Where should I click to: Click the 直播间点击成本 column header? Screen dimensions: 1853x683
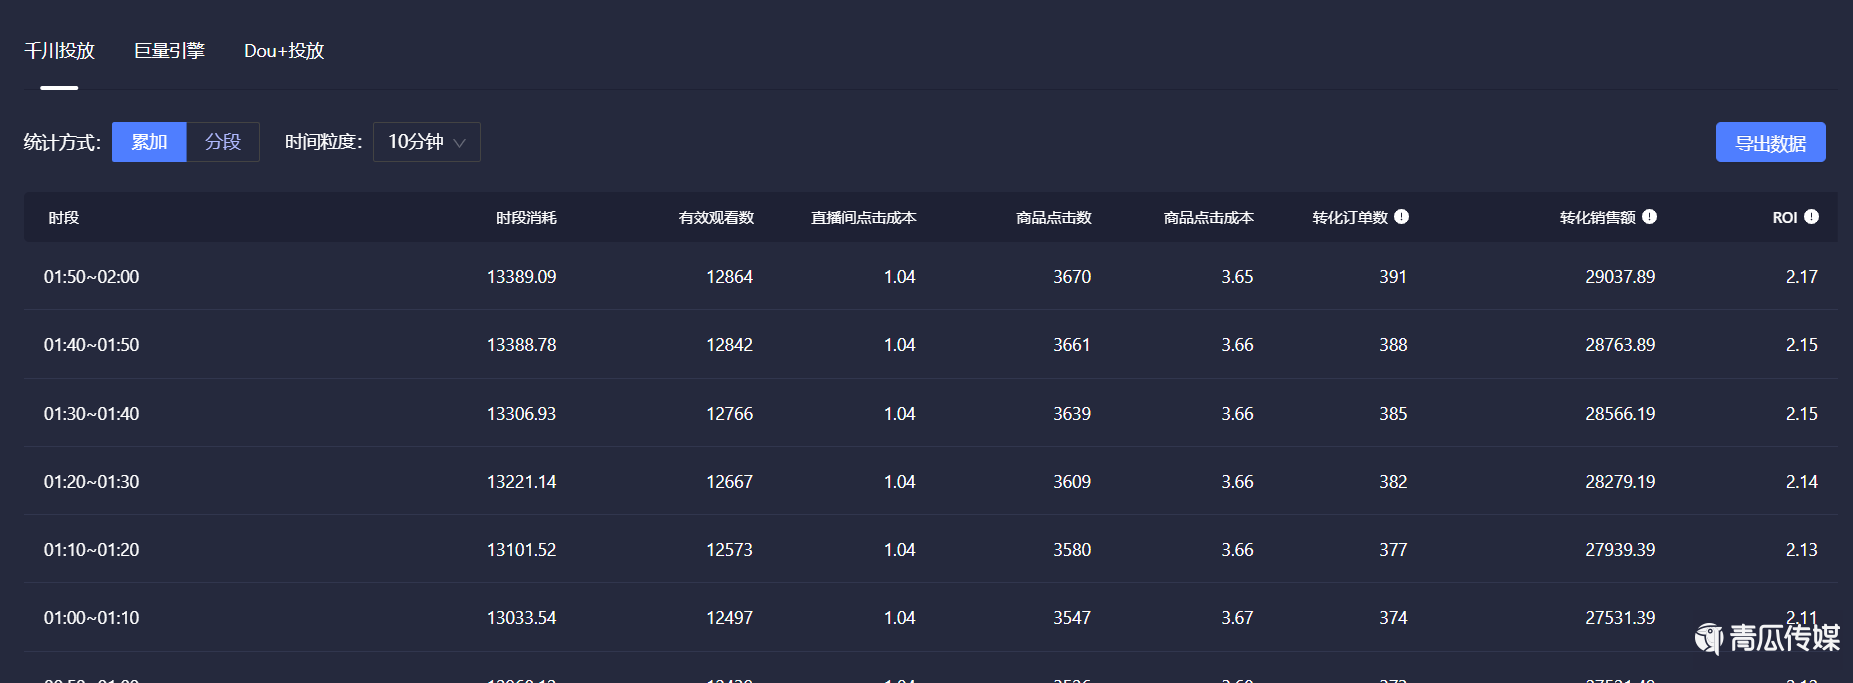[x=863, y=218]
